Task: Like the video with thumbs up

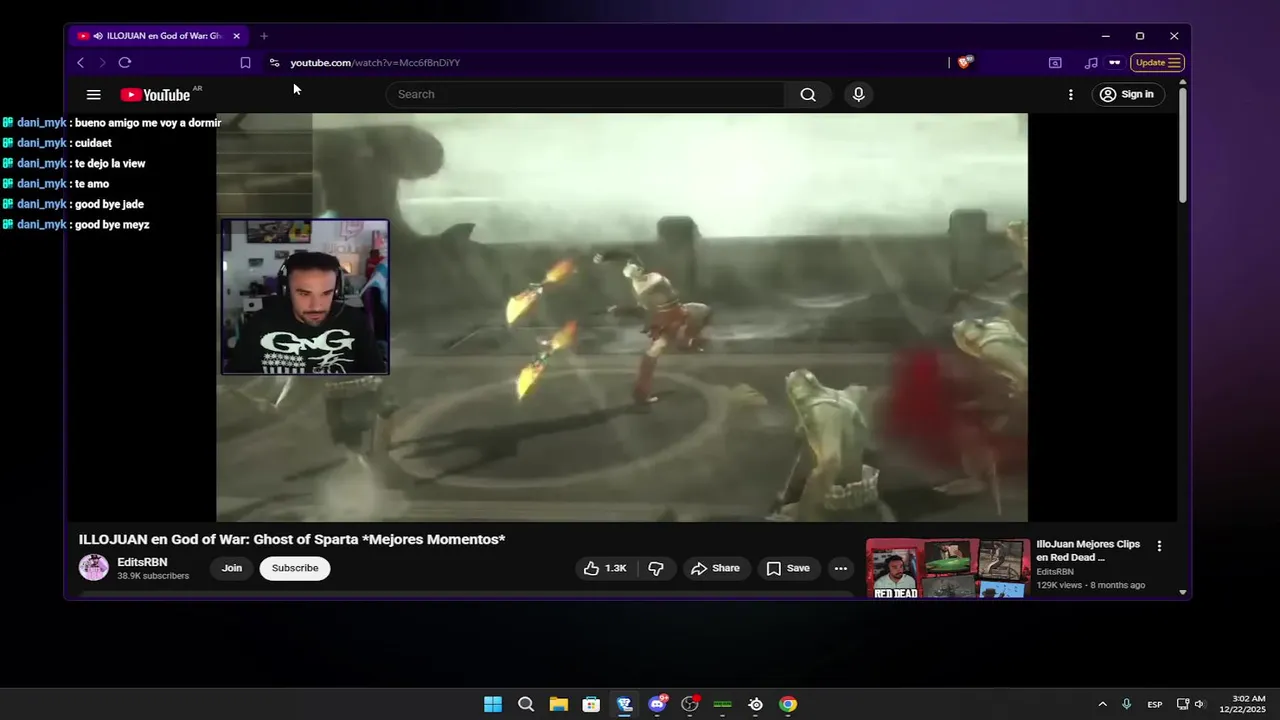Action: click(x=605, y=568)
